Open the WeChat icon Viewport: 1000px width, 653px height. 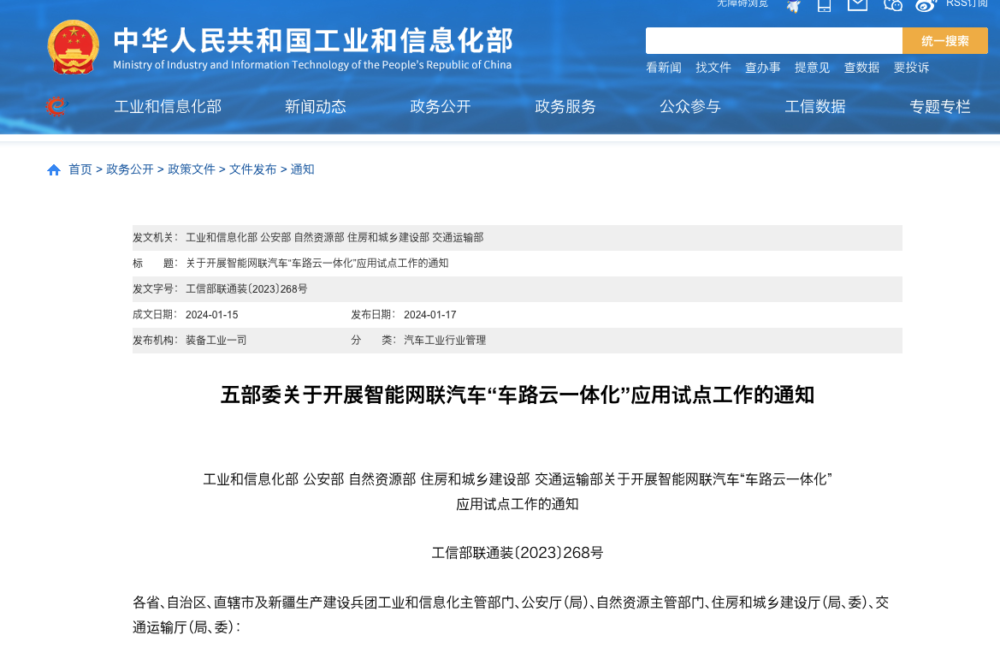click(892, 5)
